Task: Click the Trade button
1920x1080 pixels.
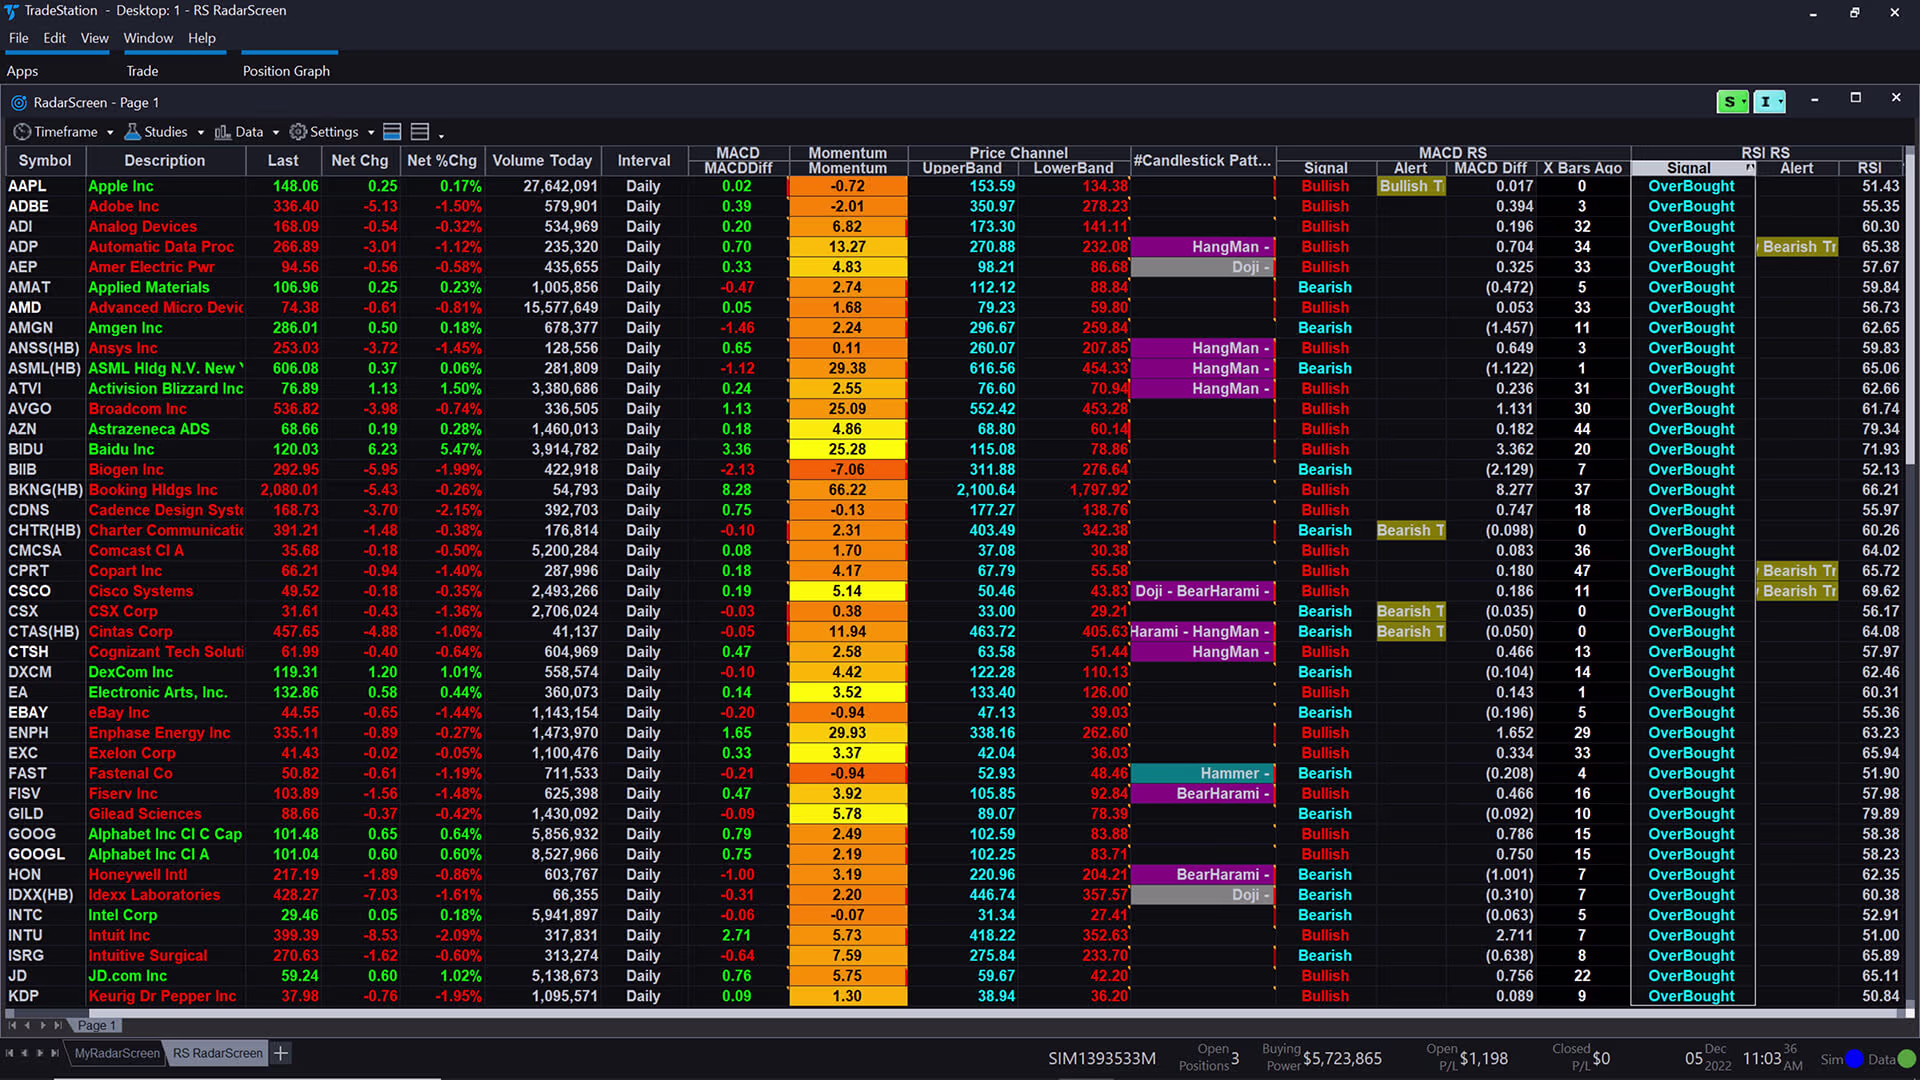Action: [142, 71]
